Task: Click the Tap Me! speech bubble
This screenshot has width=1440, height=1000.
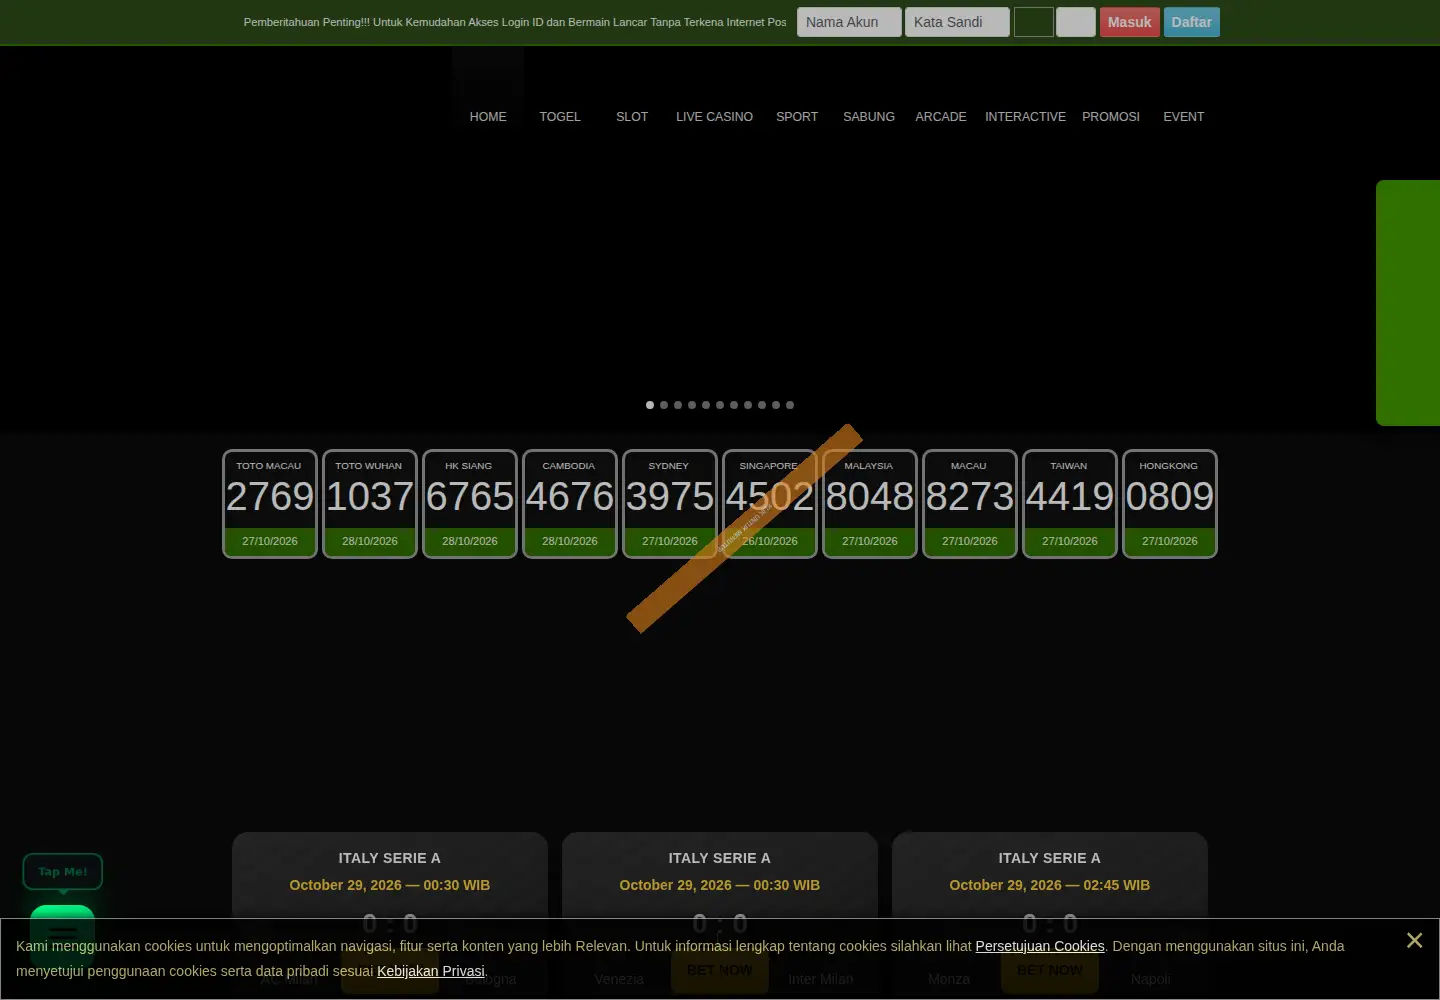Action: [63, 872]
